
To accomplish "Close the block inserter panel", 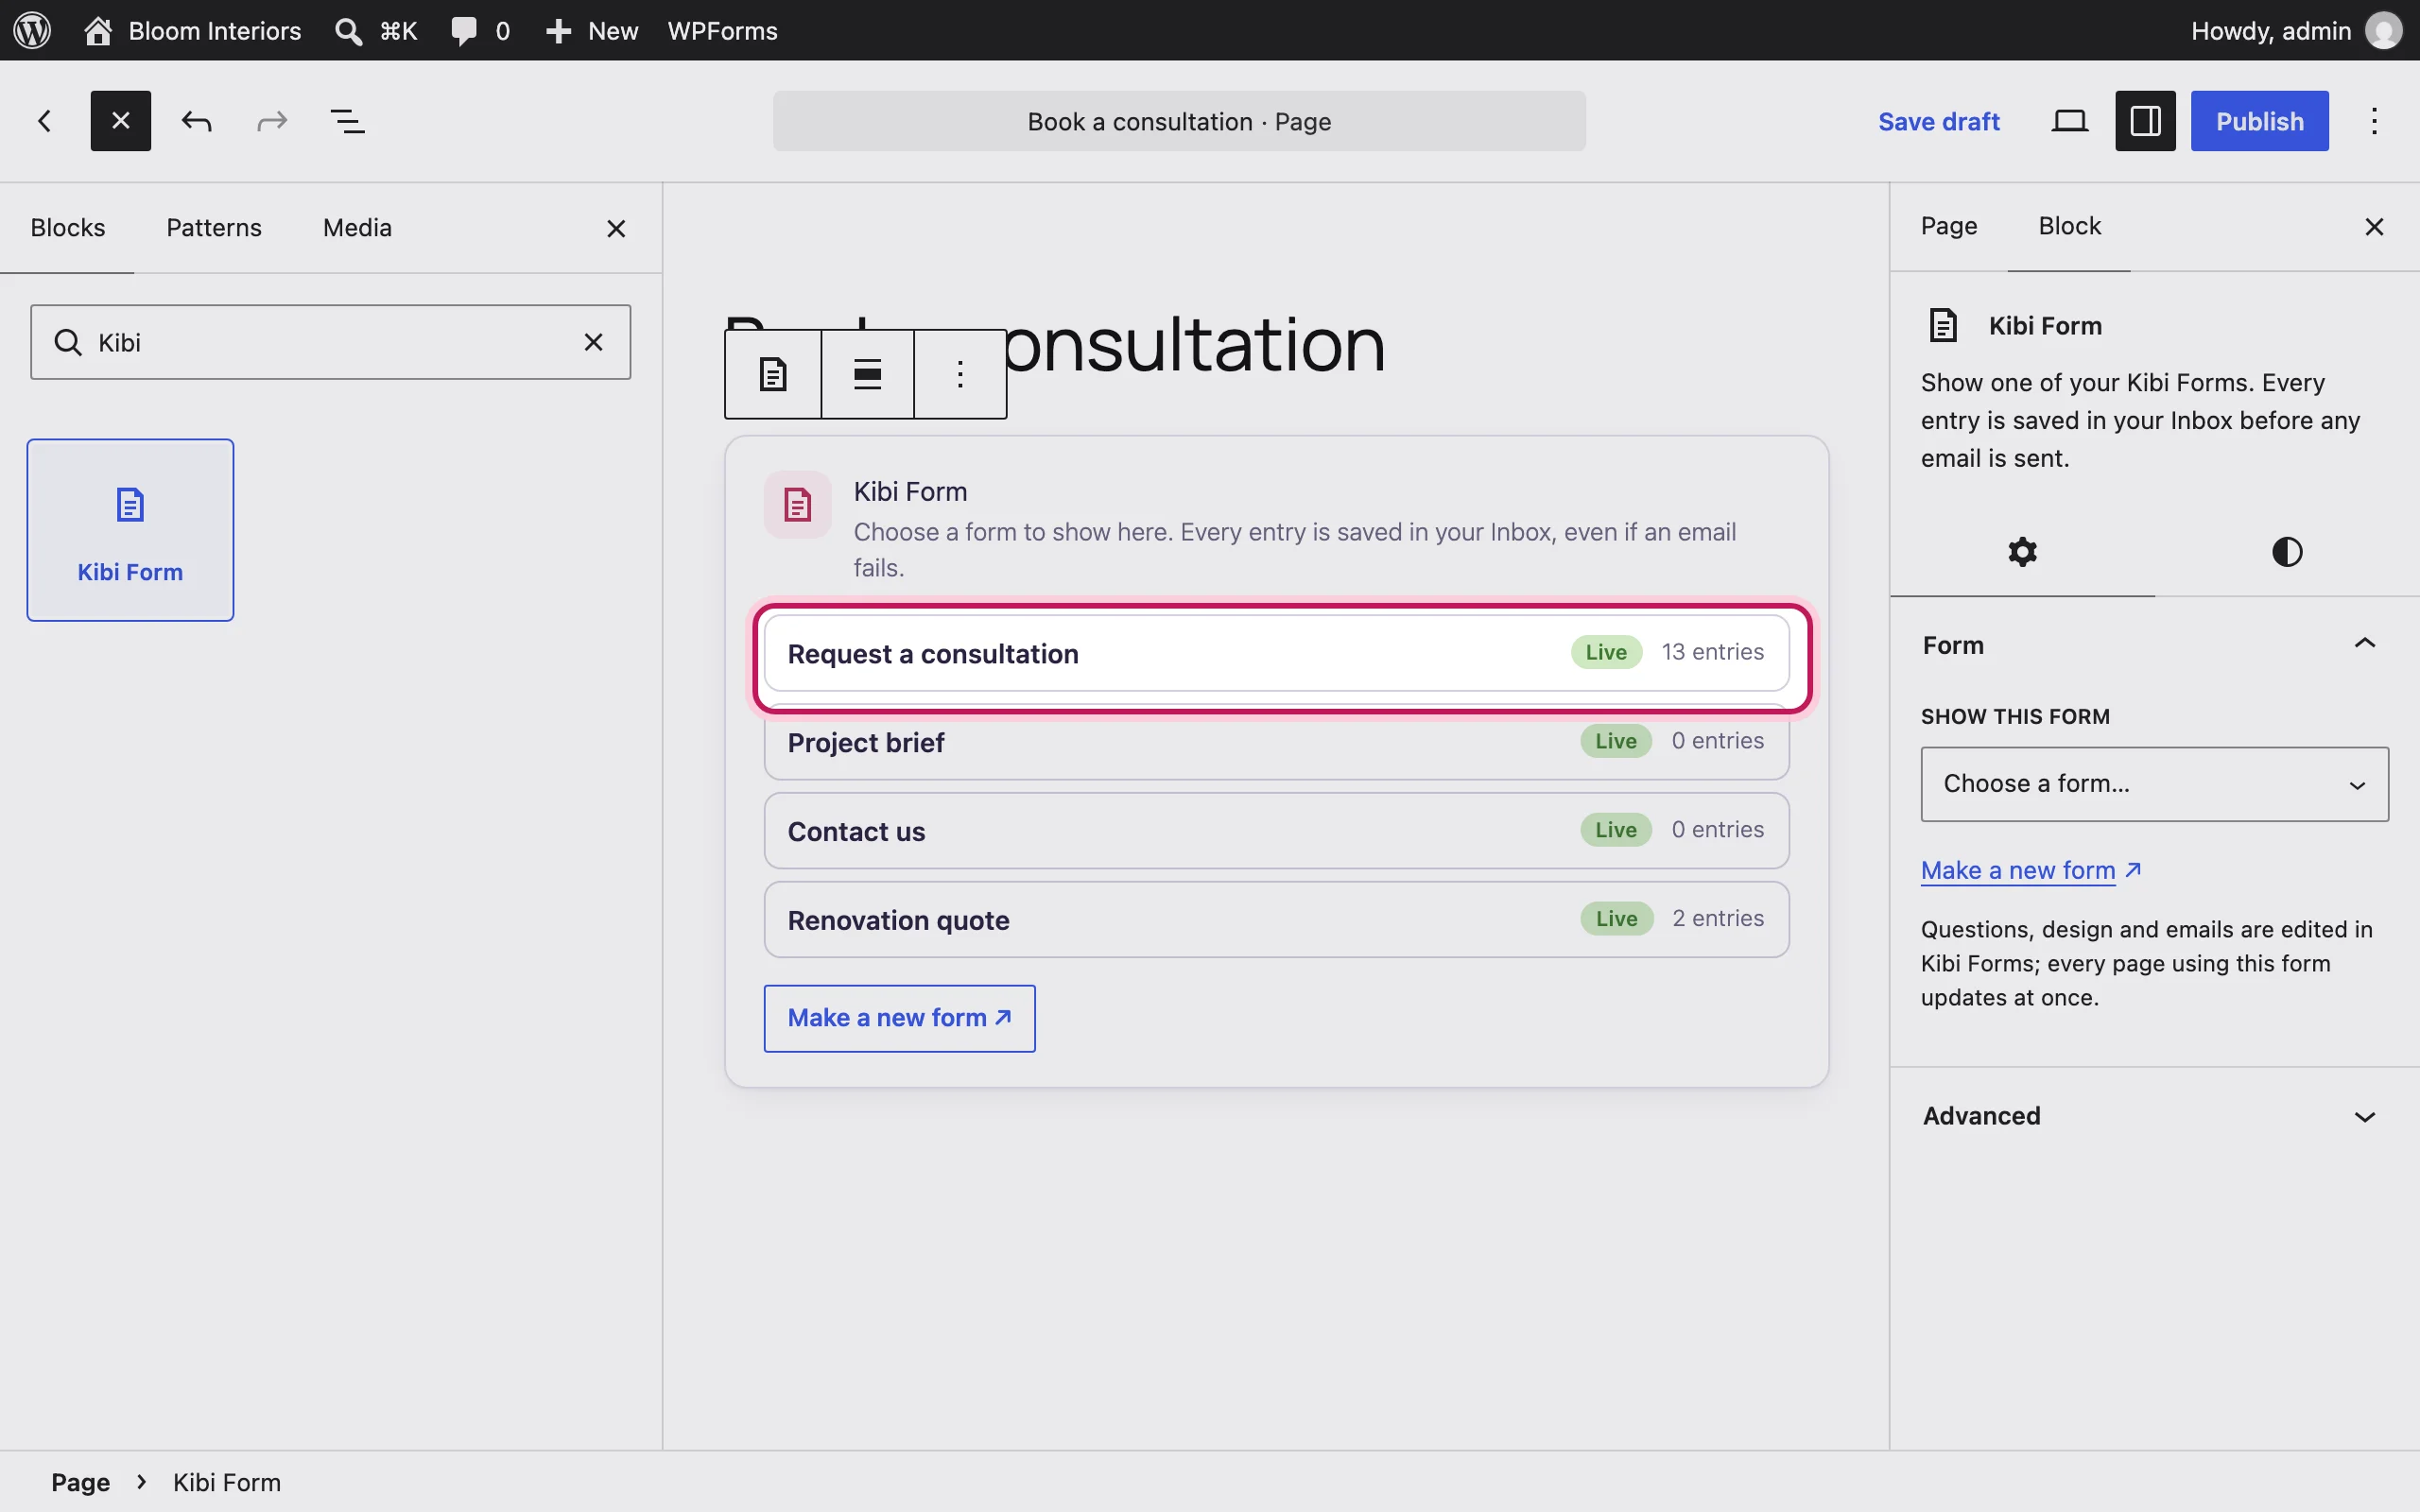I will point(616,229).
